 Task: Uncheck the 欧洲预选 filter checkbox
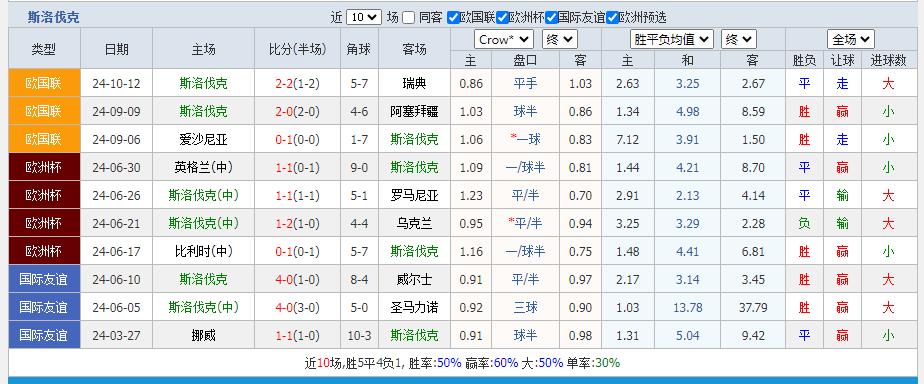(612, 18)
